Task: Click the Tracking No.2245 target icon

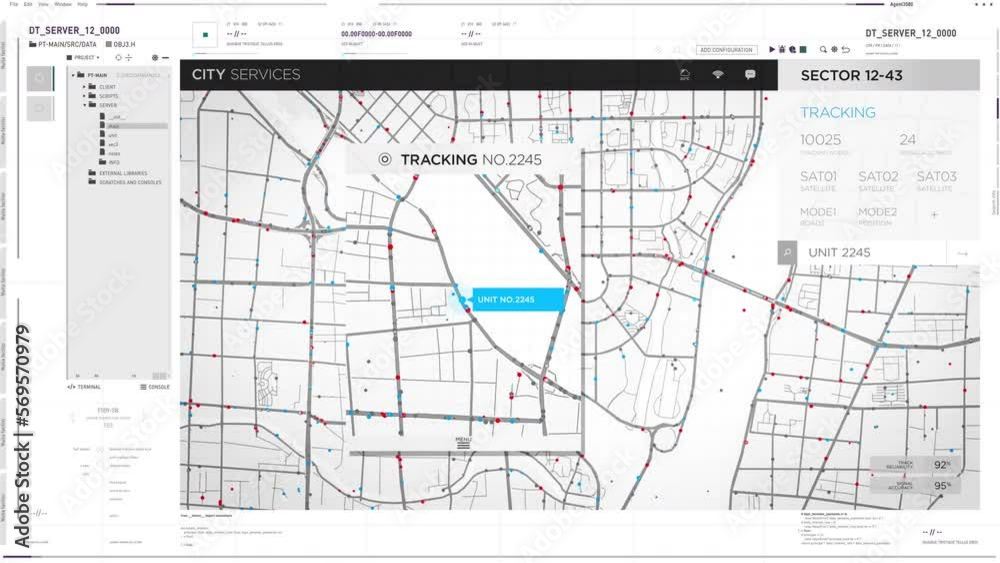Action: [385, 159]
